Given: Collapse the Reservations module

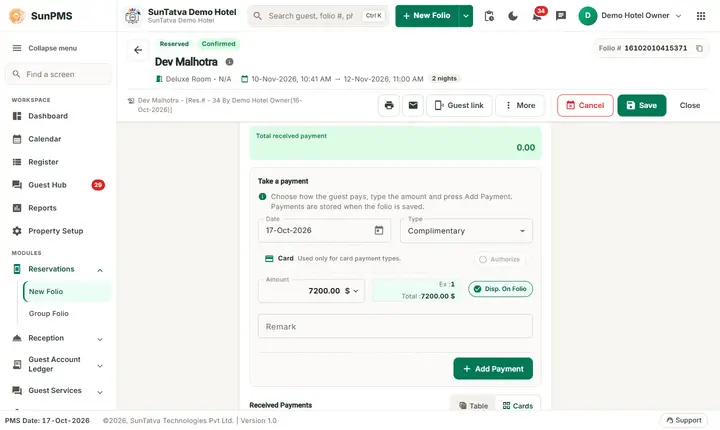Looking at the screenshot, I should [100, 270].
